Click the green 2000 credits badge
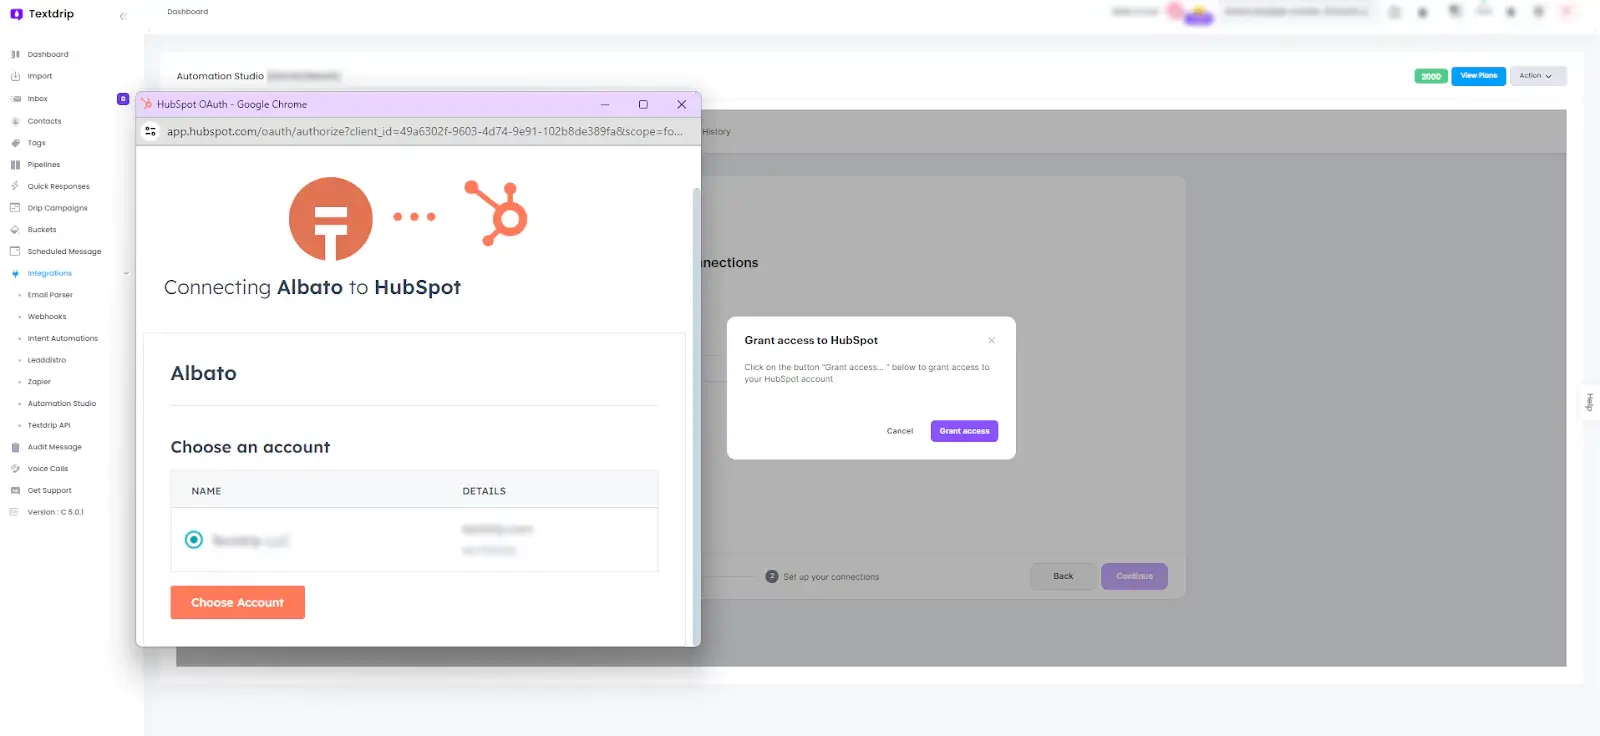1600x736 pixels. coord(1431,76)
